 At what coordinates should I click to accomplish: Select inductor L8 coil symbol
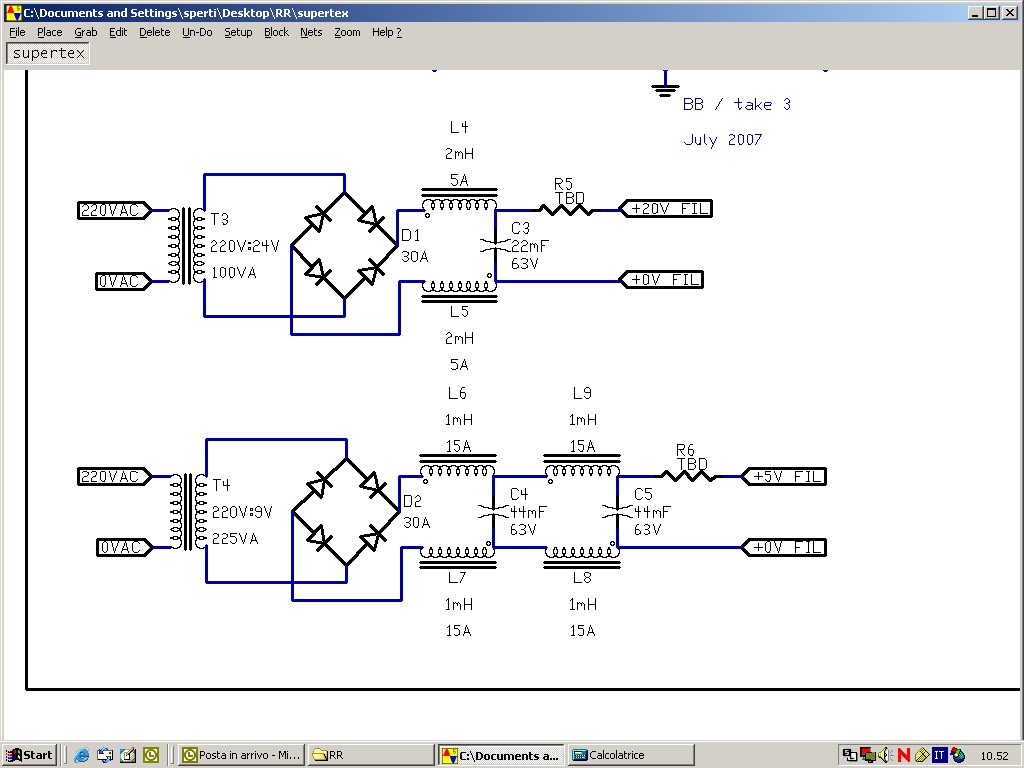click(582, 556)
